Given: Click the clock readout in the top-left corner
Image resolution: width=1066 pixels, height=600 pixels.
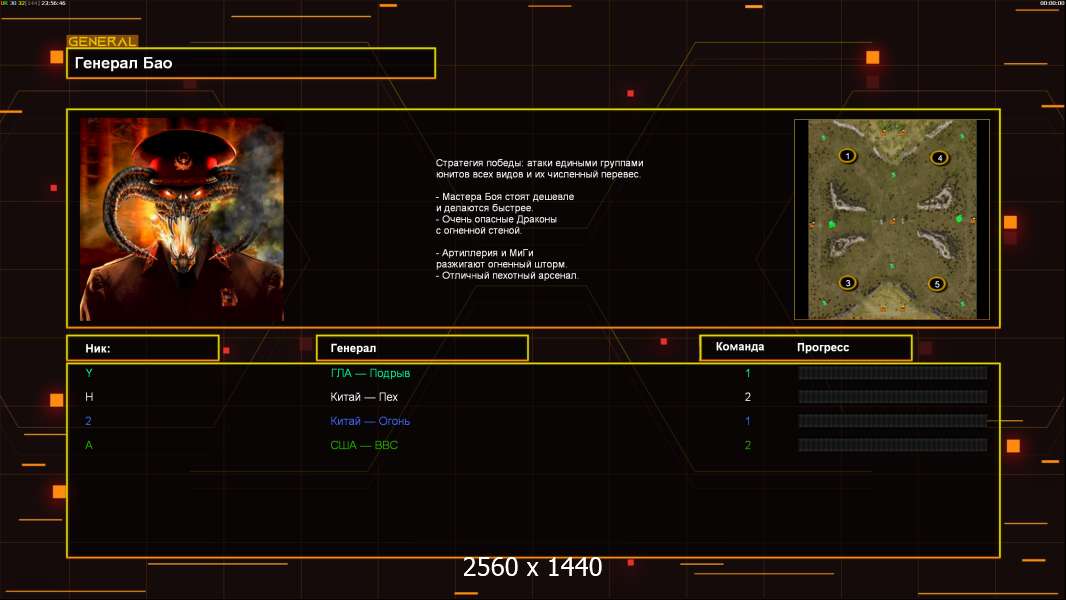Looking at the screenshot, I should [52, 3].
